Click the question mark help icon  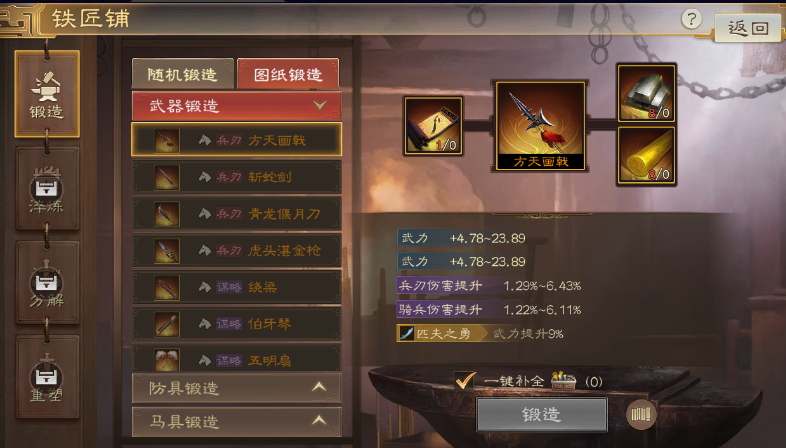[691, 20]
